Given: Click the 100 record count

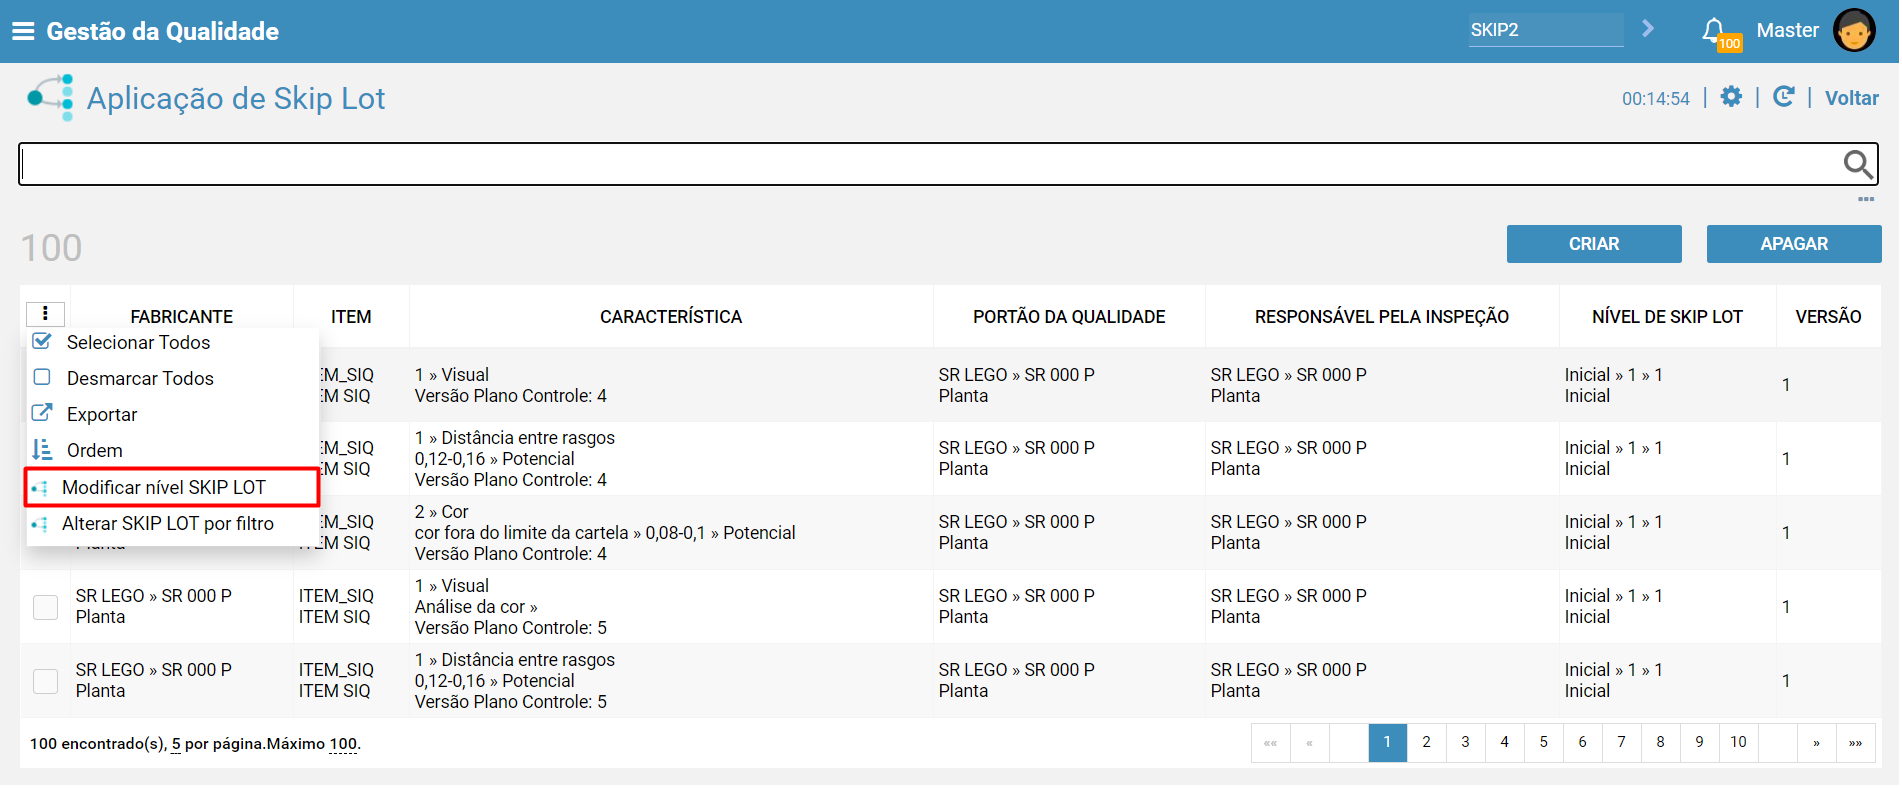Looking at the screenshot, I should tap(51, 248).
